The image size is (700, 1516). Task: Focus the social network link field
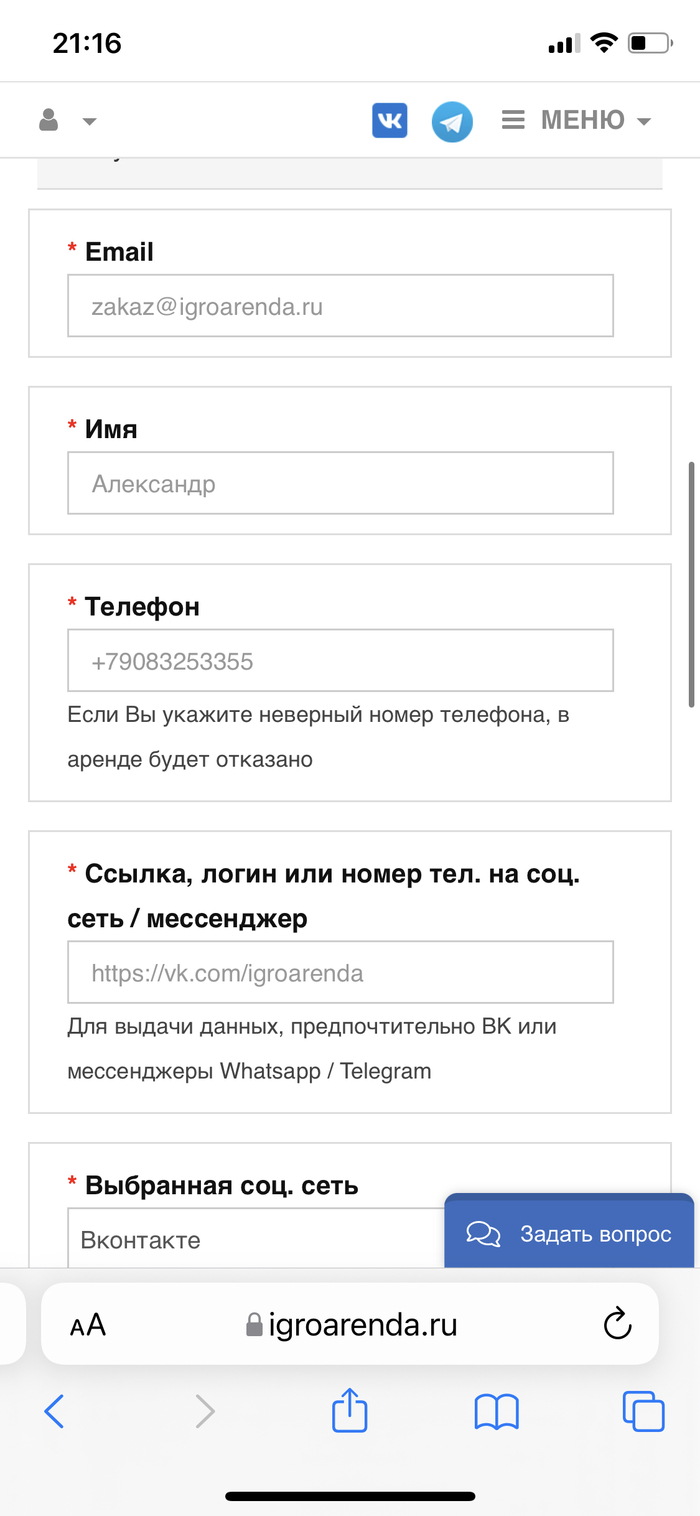[x=340, y=972]
